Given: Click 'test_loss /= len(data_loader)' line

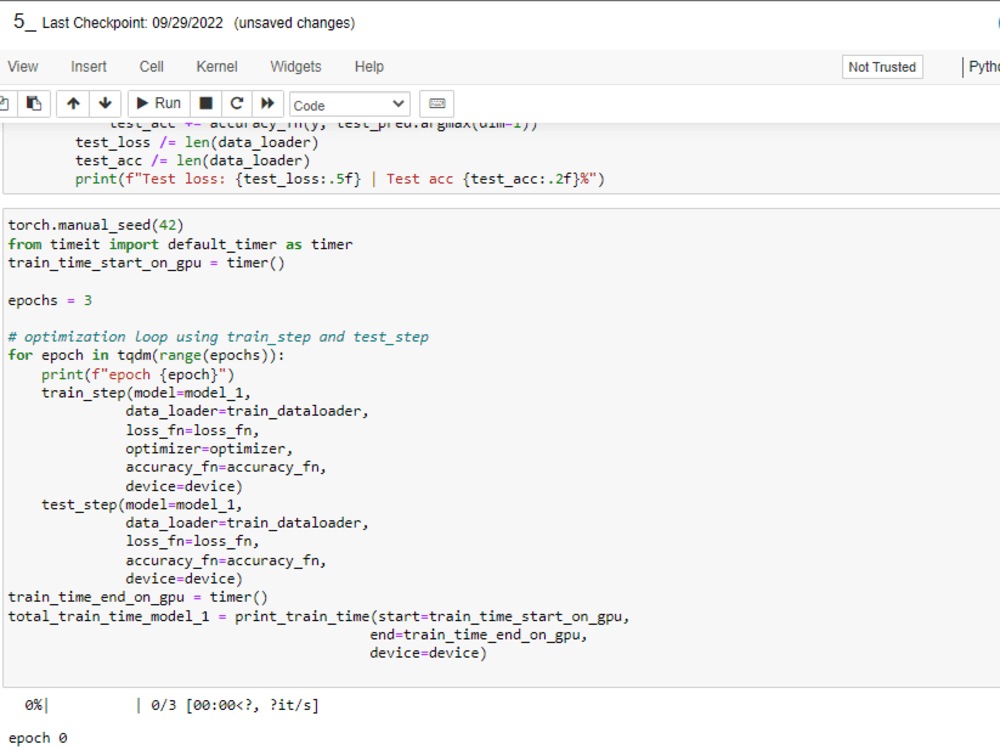Looking at the screenshot, I should 197,142.
